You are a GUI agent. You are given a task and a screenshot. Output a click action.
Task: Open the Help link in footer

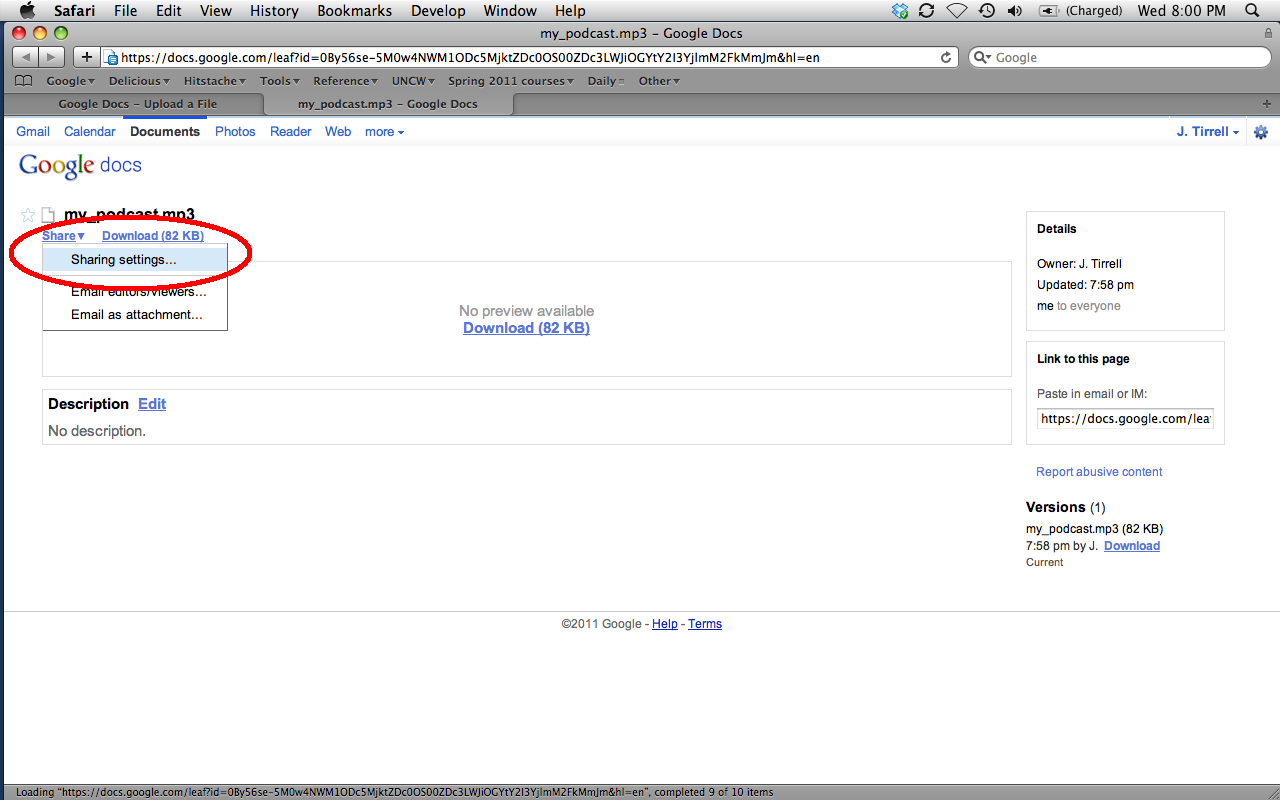click(665, 624)
